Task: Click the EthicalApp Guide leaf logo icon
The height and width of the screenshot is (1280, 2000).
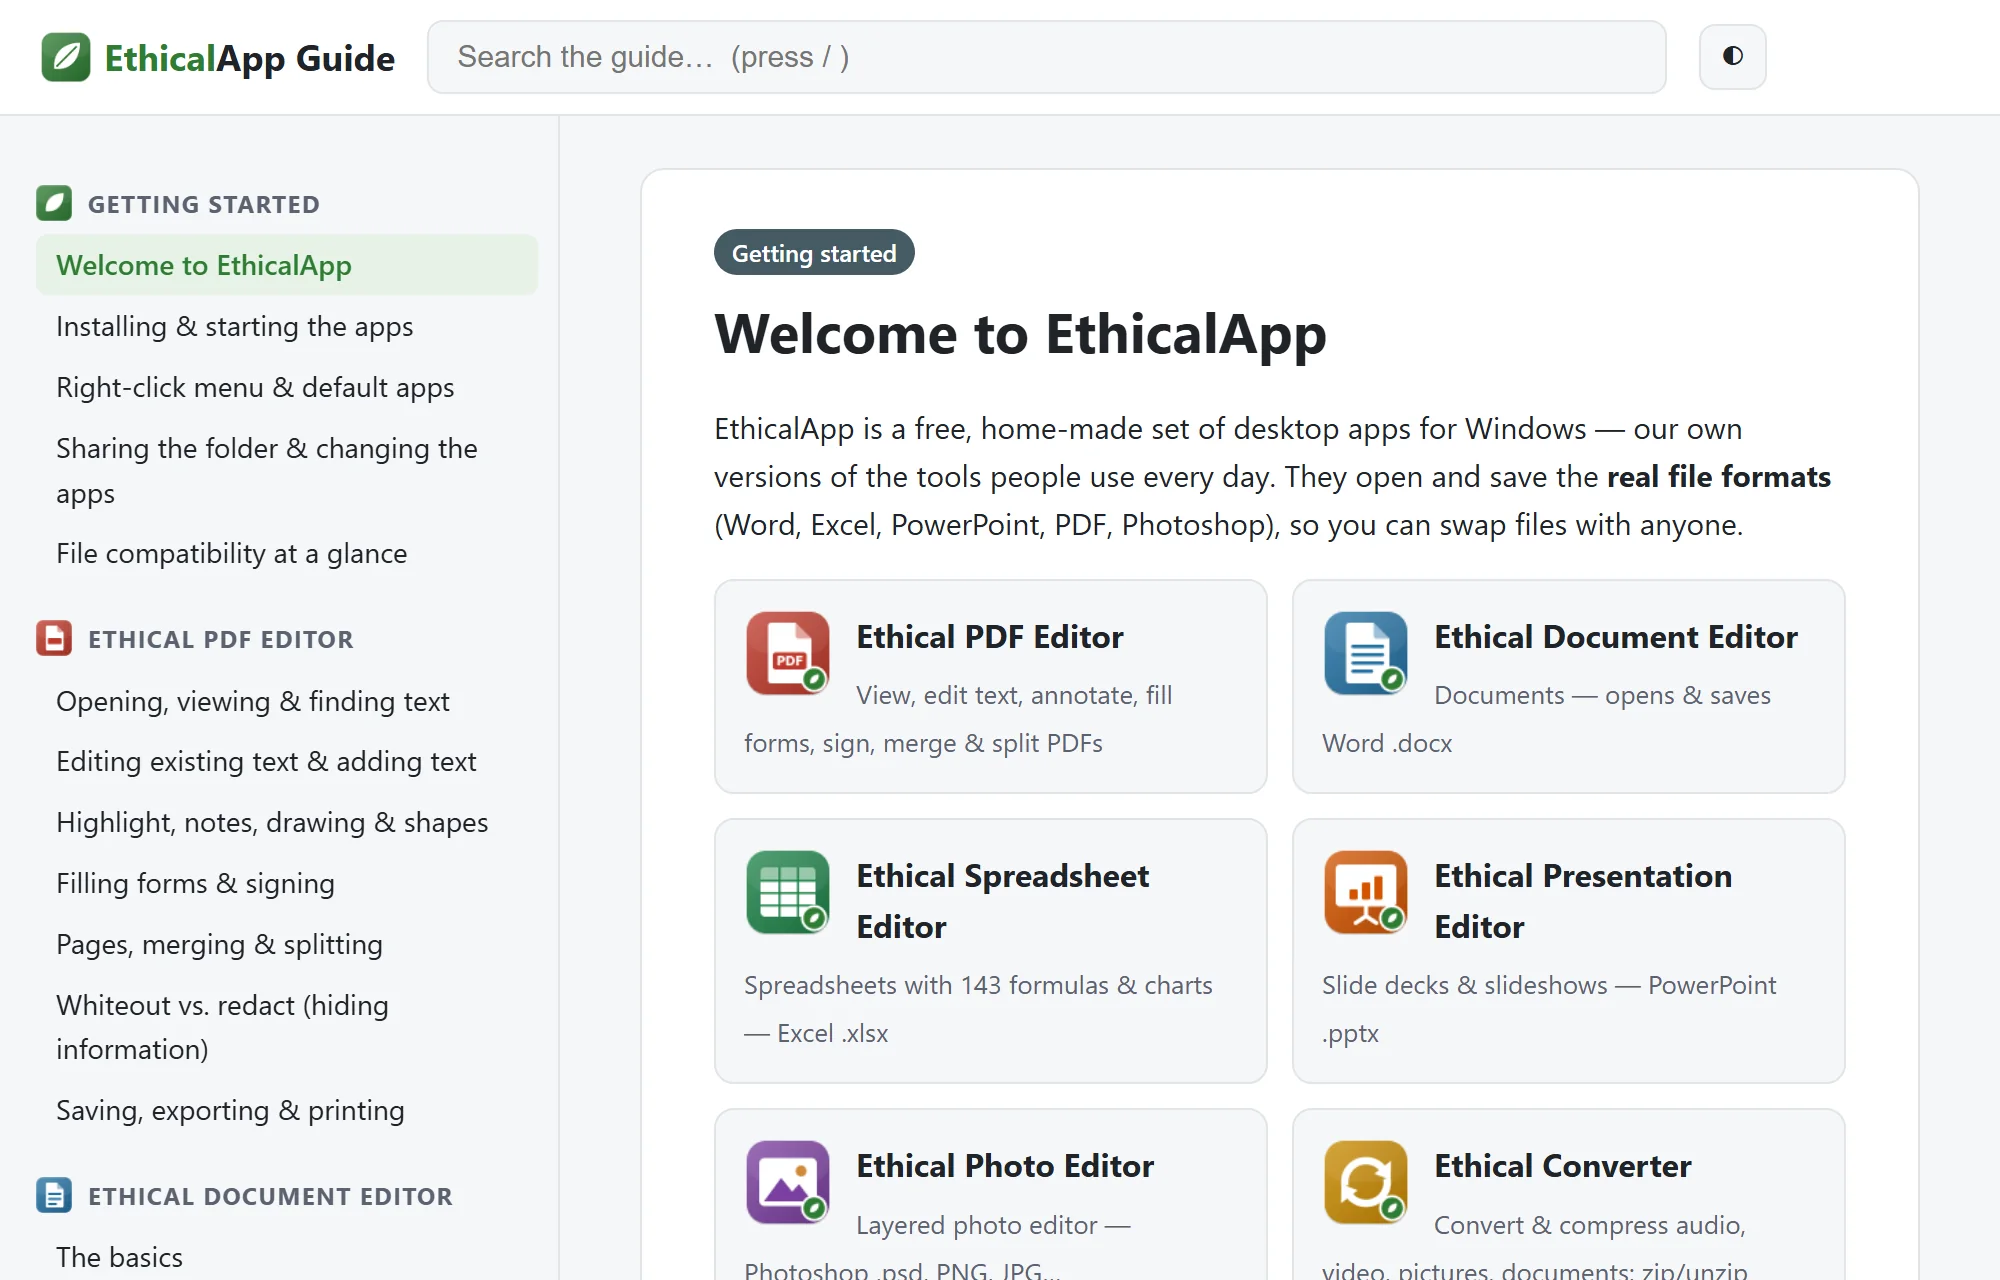Action: 66,57
